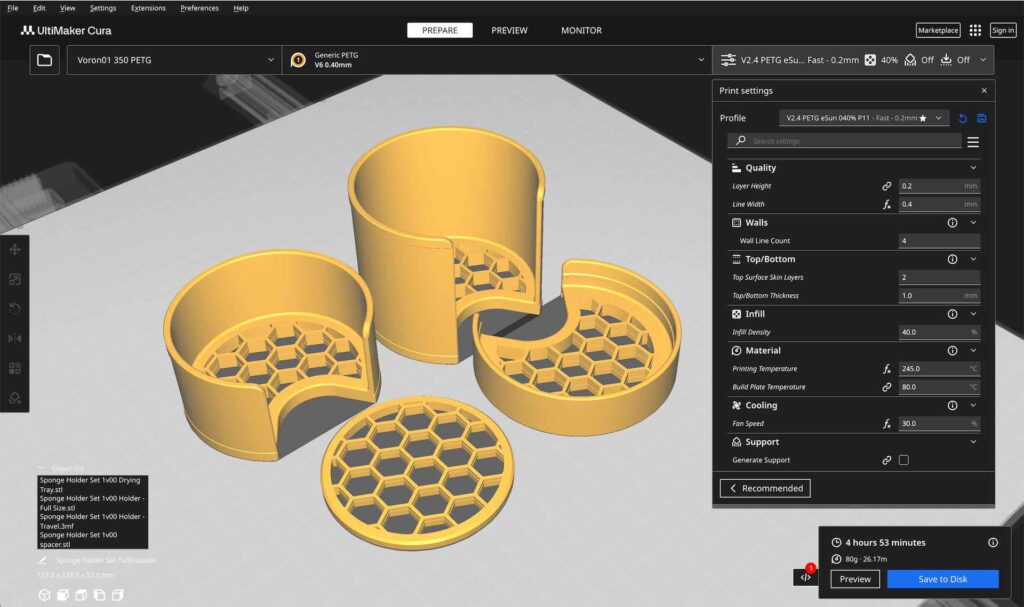Select the Scale tool
Screen dimensions: 1024x607
[15, 280]
